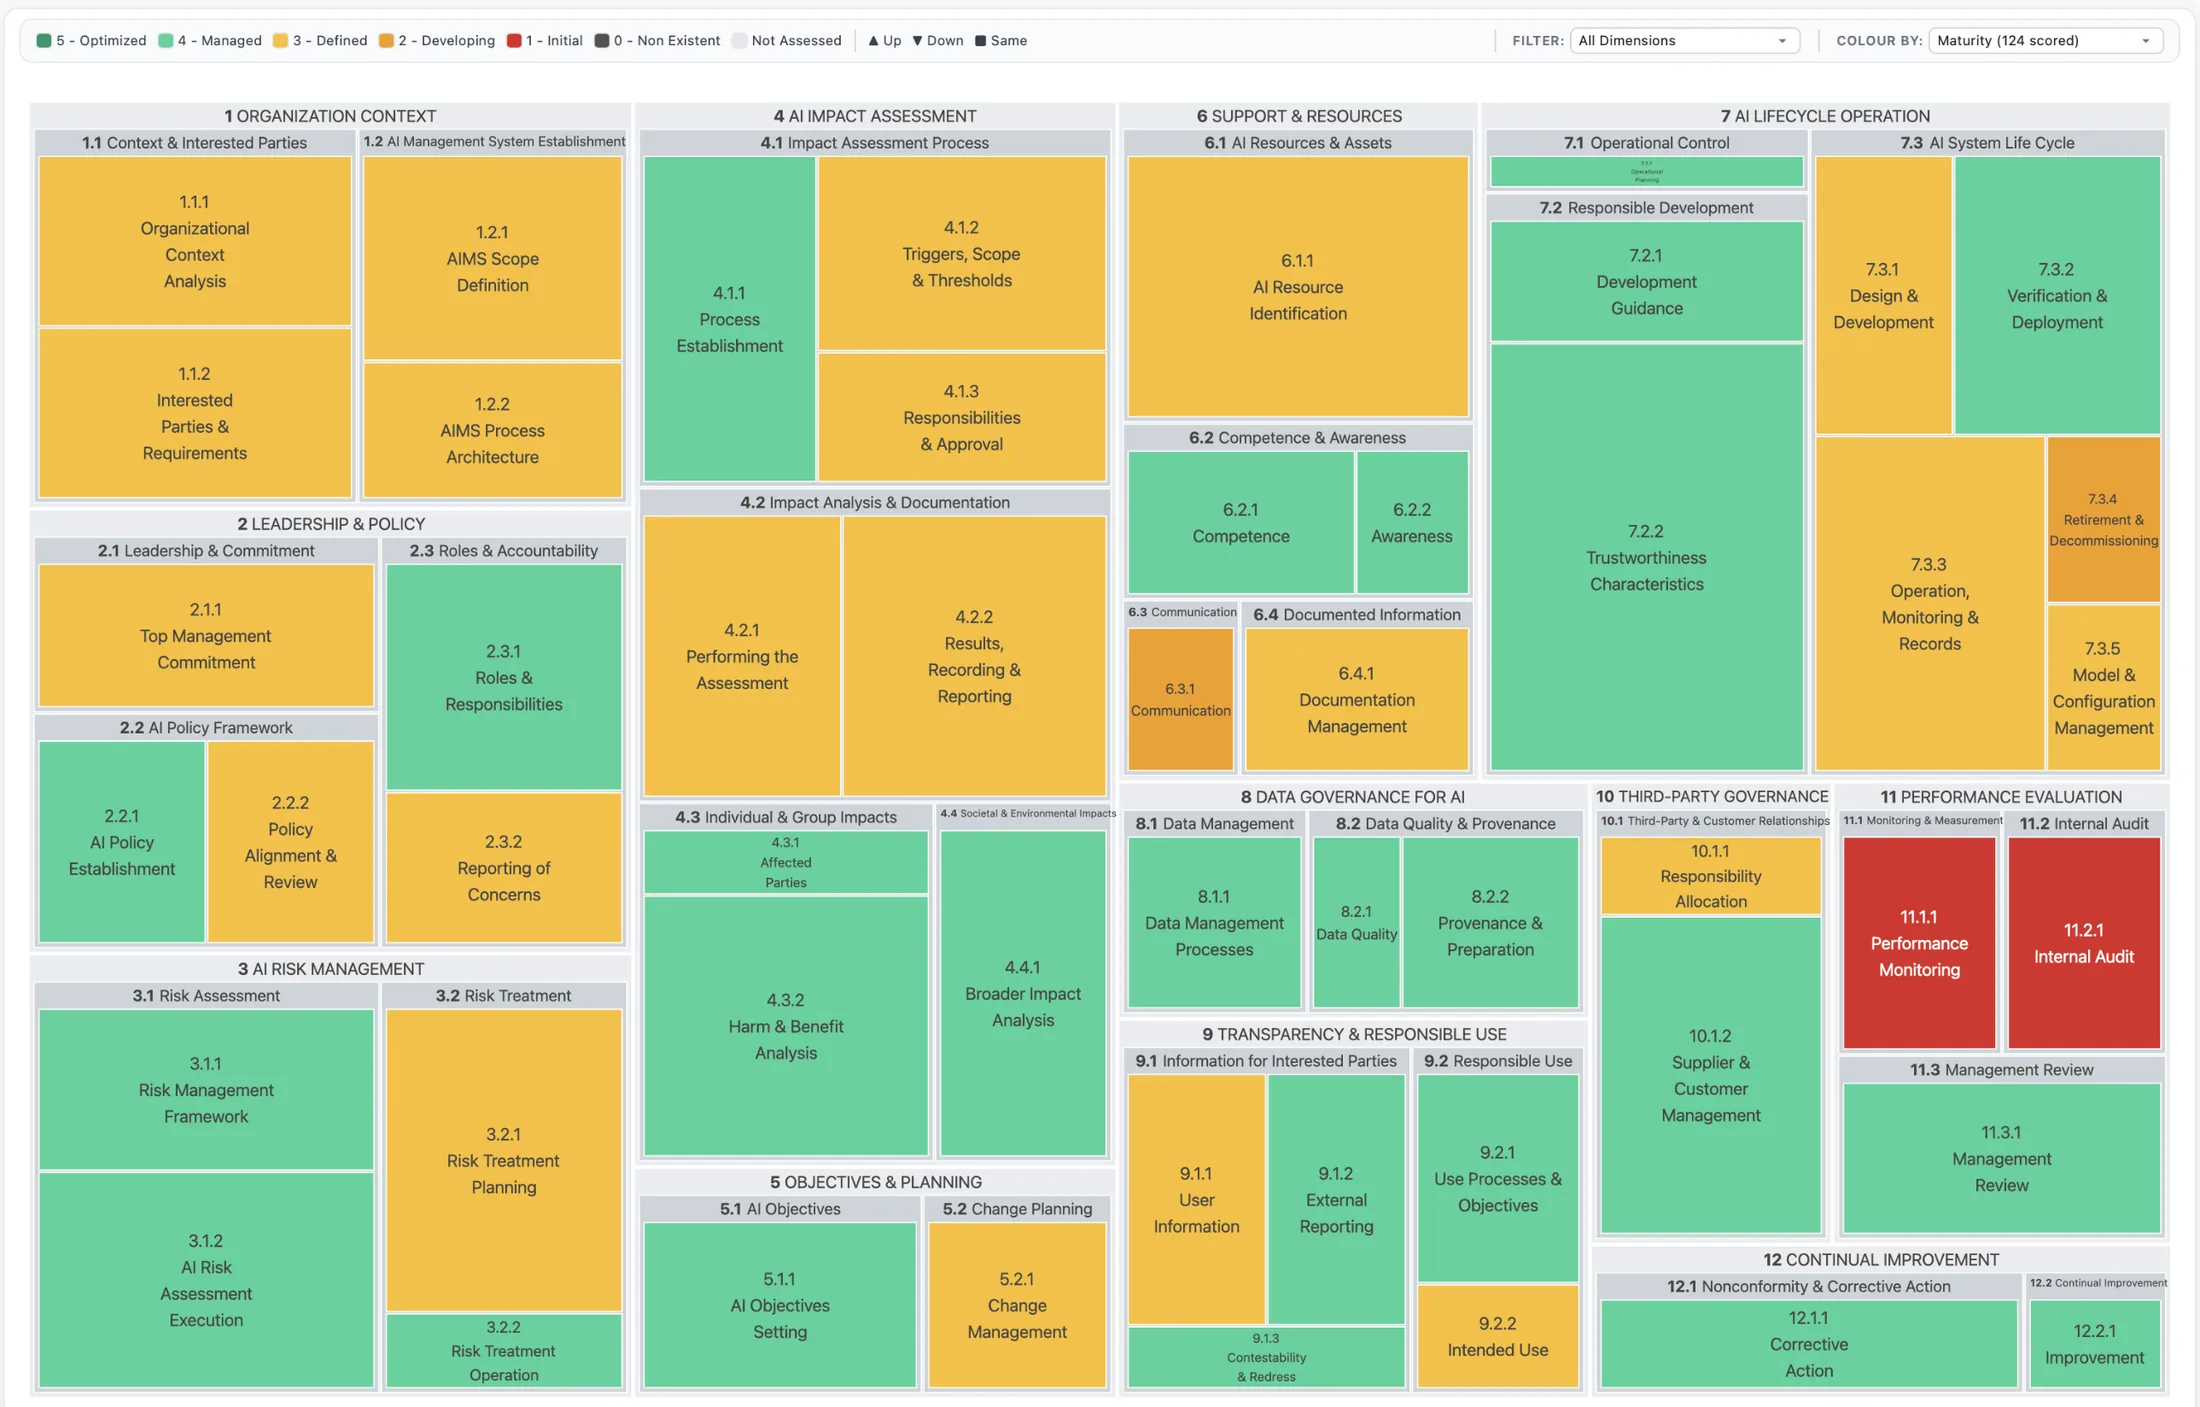Viewport: 2200px width, 1407px height.
Task: Select tile 5.1.1 AI Objectives Setting
Action: coord(779,1305)
